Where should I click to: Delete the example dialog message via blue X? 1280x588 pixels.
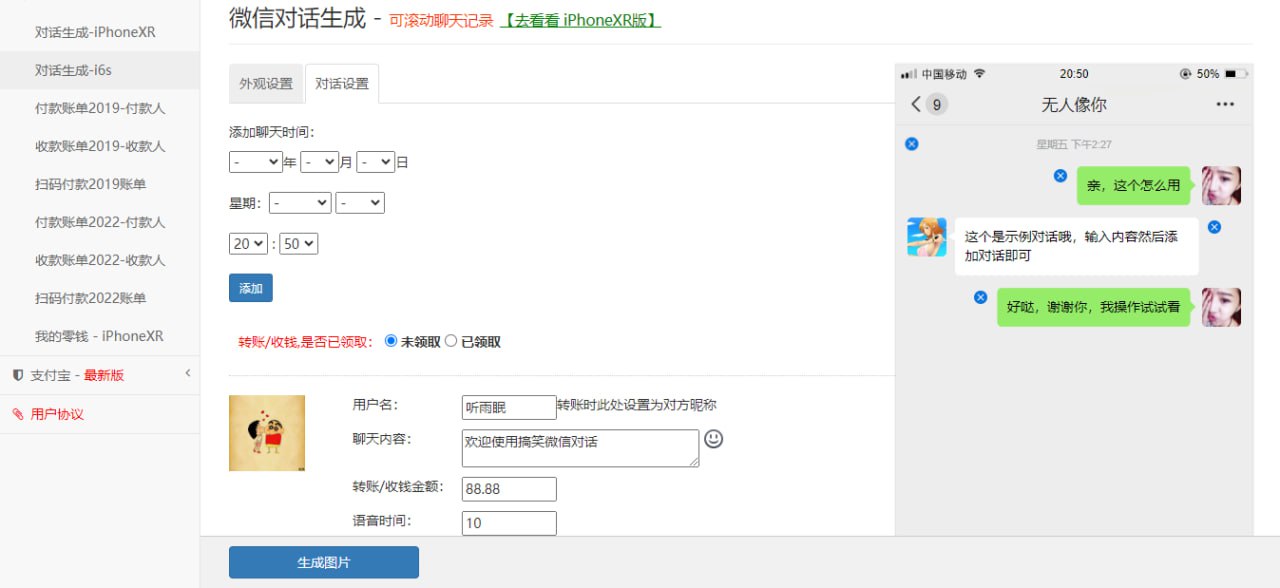(x=1214, y=227)
